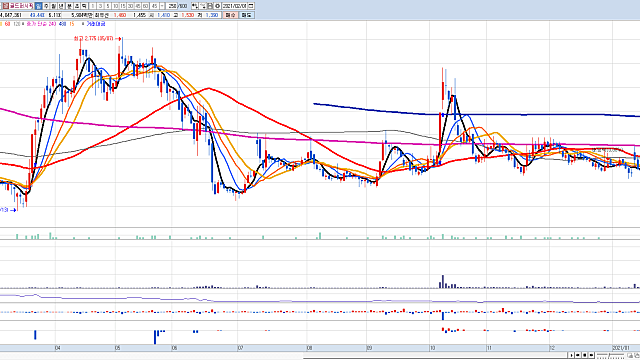This screenshot has width=640, height=360.
Task: Open the custom interval dropdown arrow
Action: [x=162, y=6]
